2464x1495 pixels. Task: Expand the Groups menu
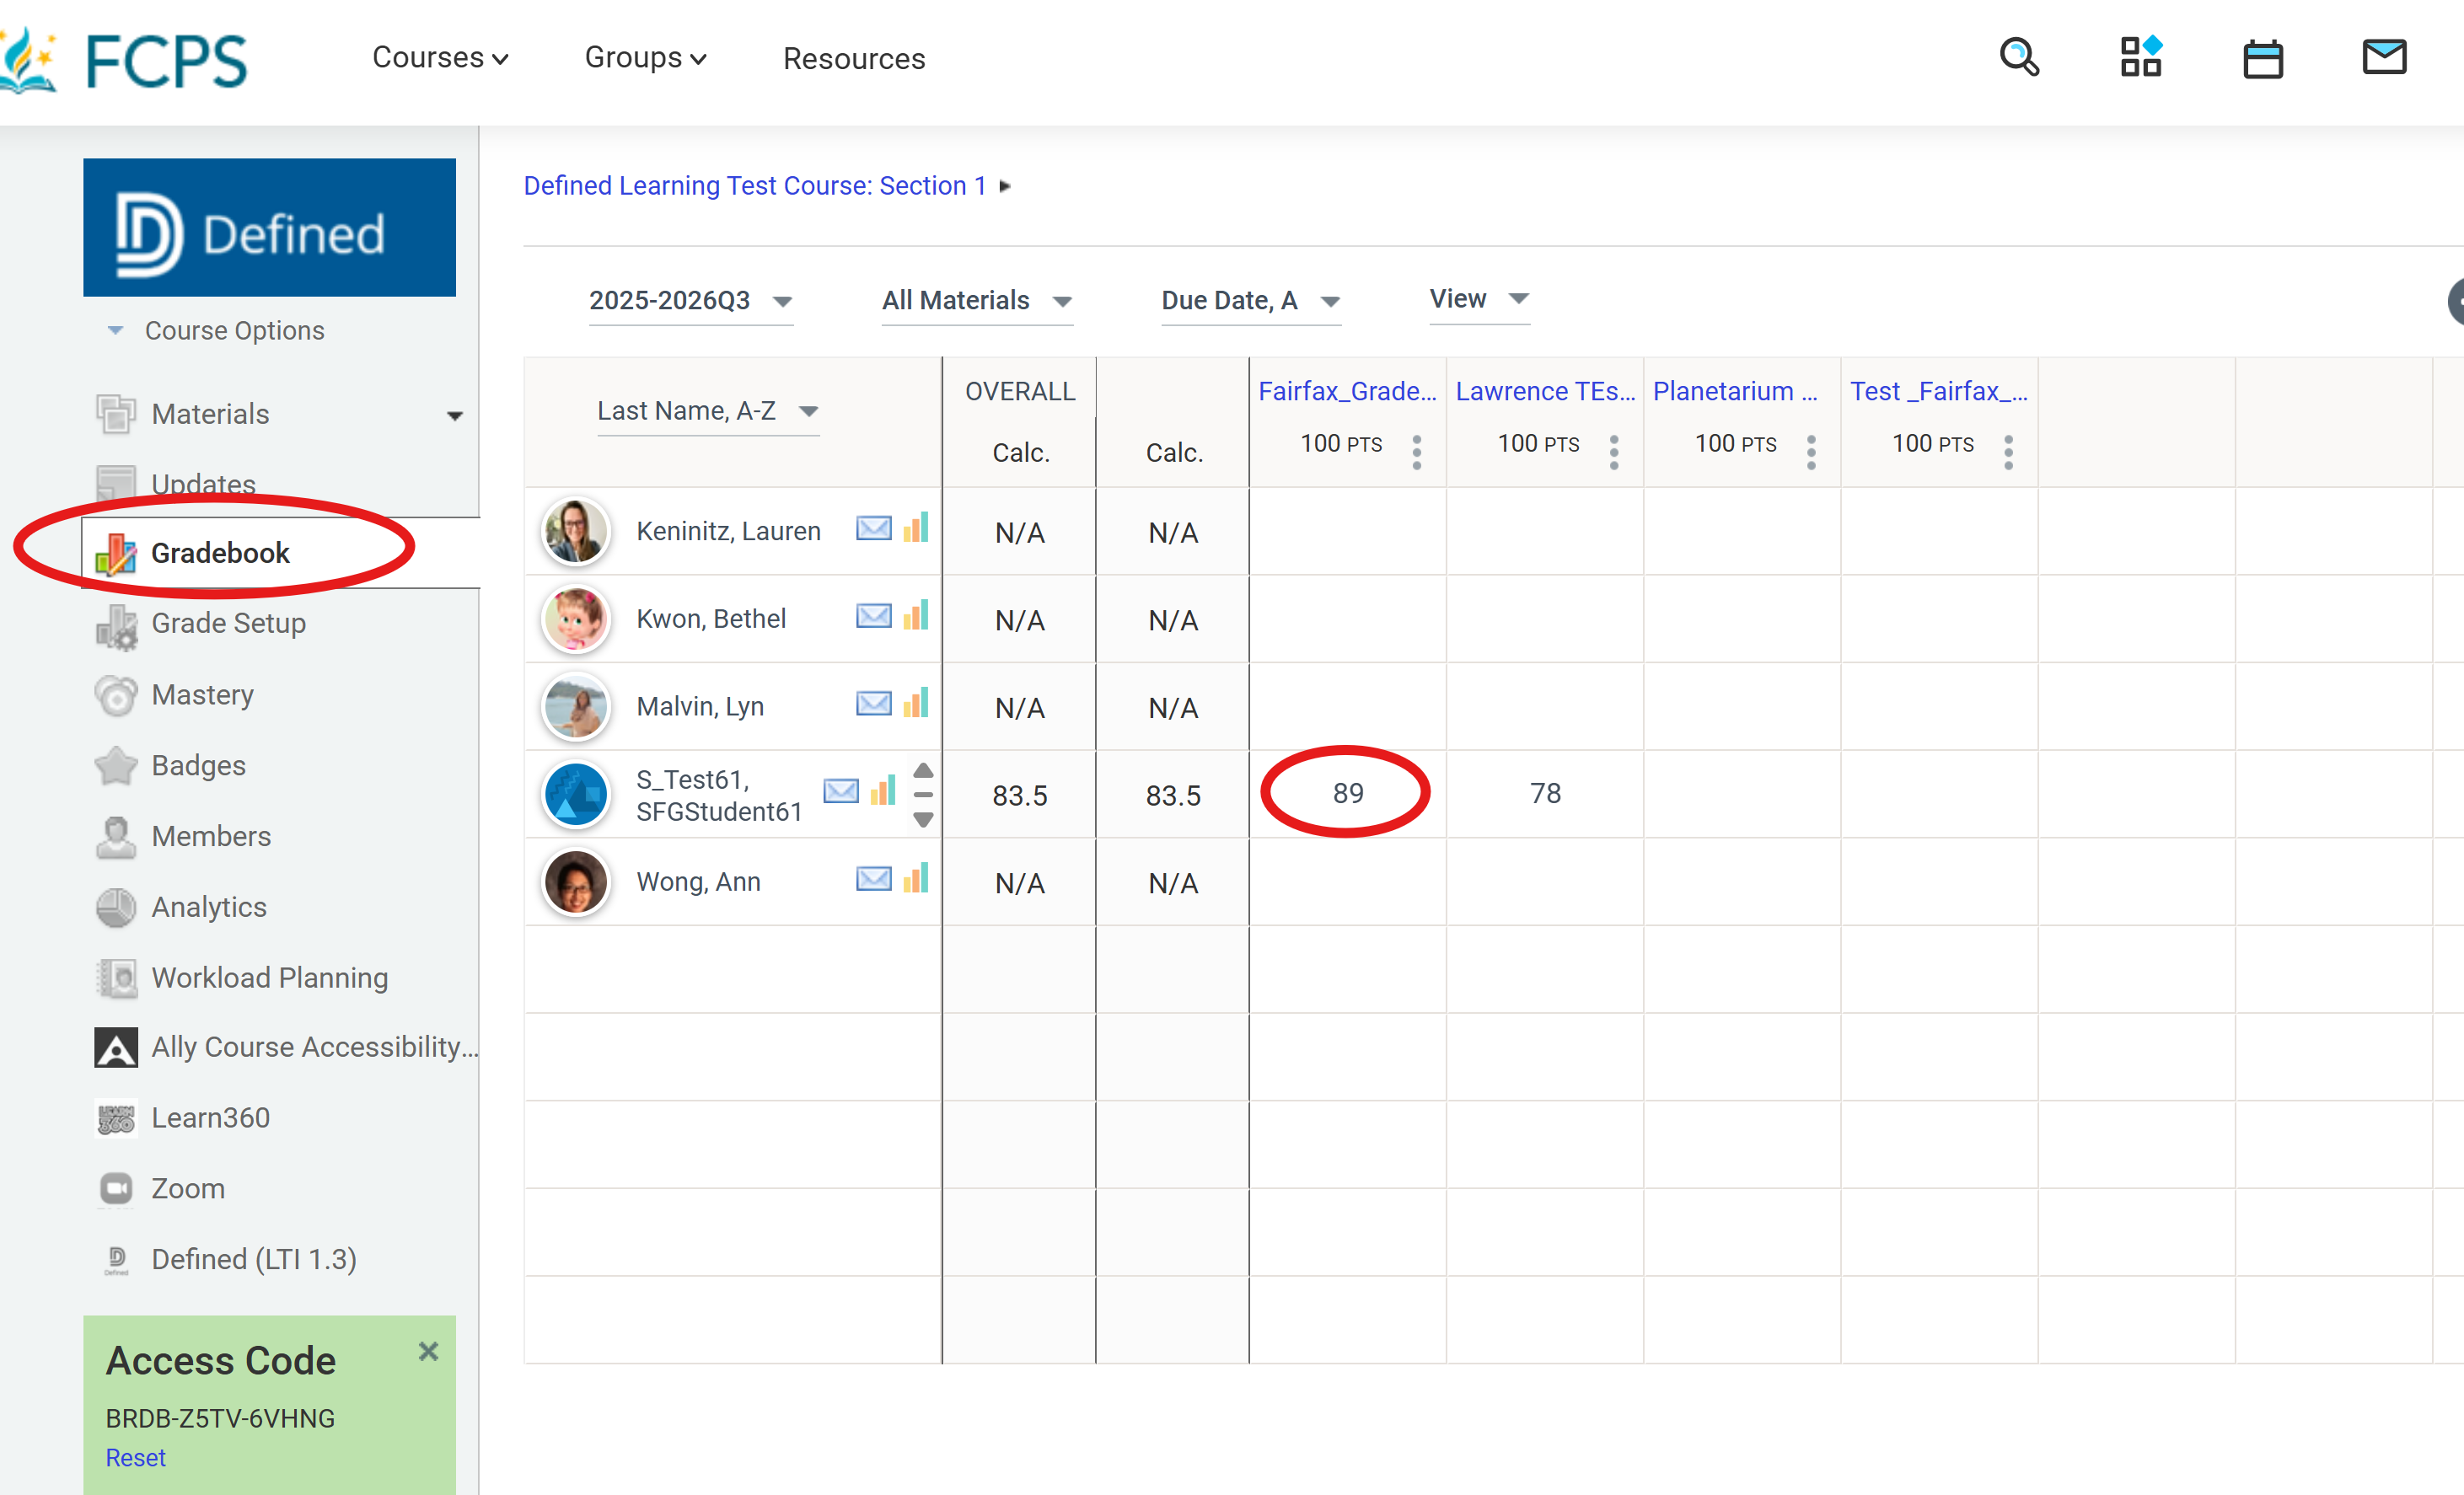click(645, 58)
